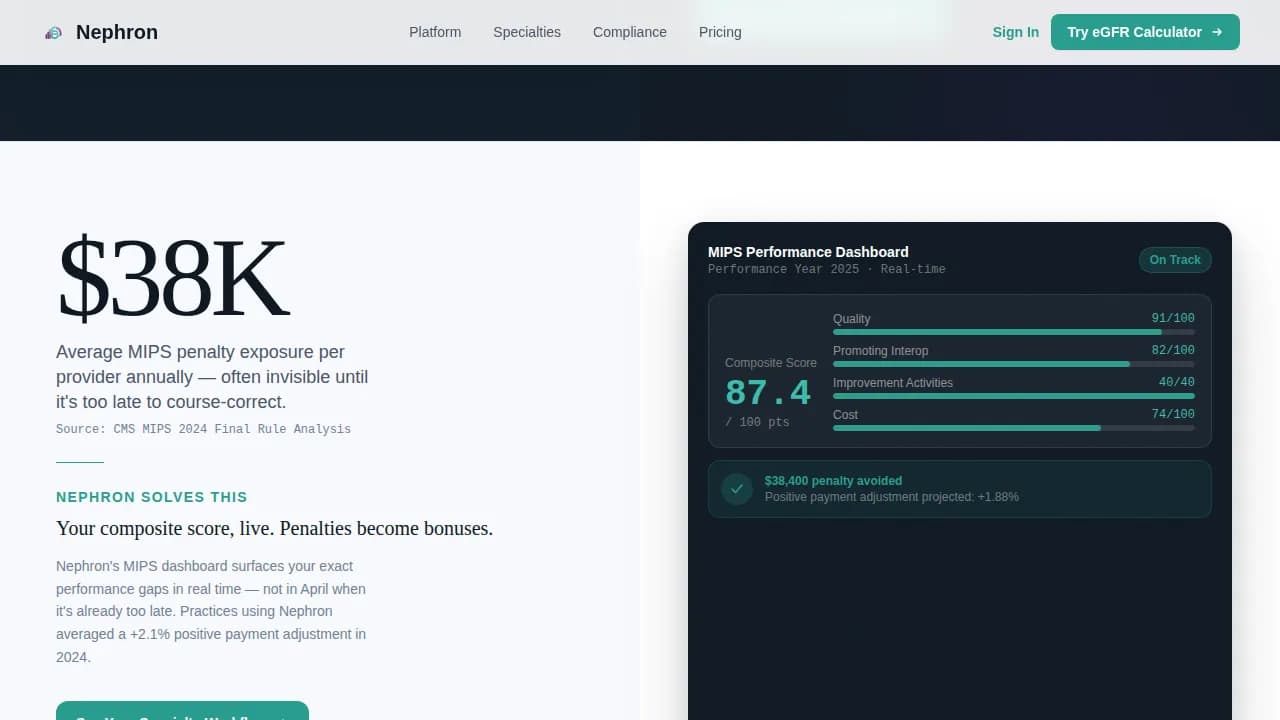This screenshot has height=720, width=1280.
Task: Click the Performance Year 2025 · Real-time subtitle
Action: [826, 269]
